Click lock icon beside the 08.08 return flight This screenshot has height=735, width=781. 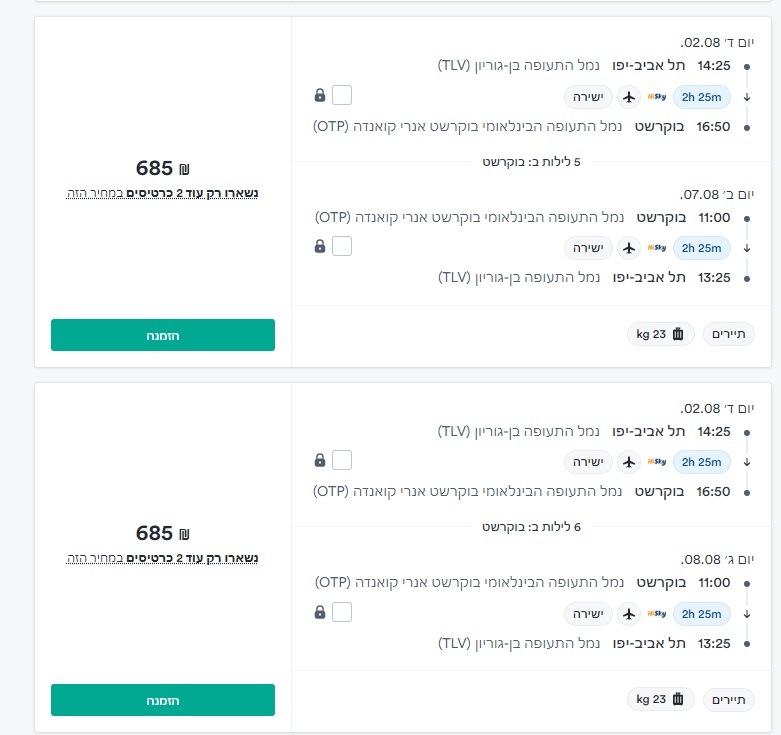[320, 612]
